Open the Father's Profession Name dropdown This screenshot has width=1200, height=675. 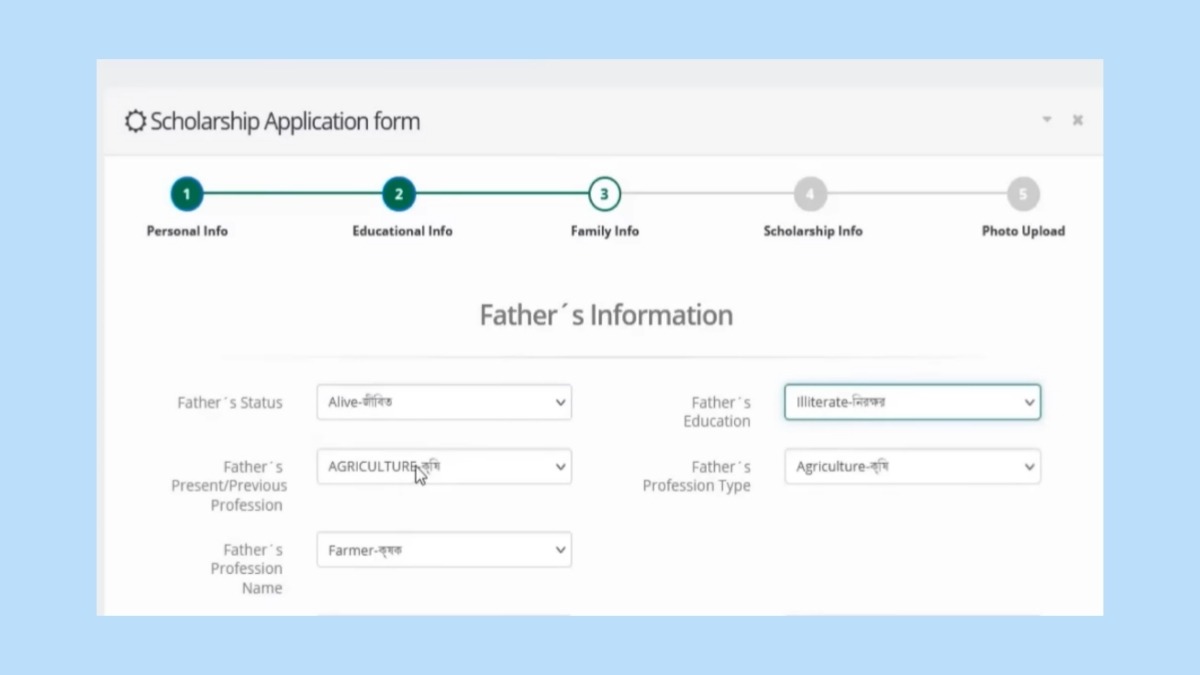tap(444, 550)
